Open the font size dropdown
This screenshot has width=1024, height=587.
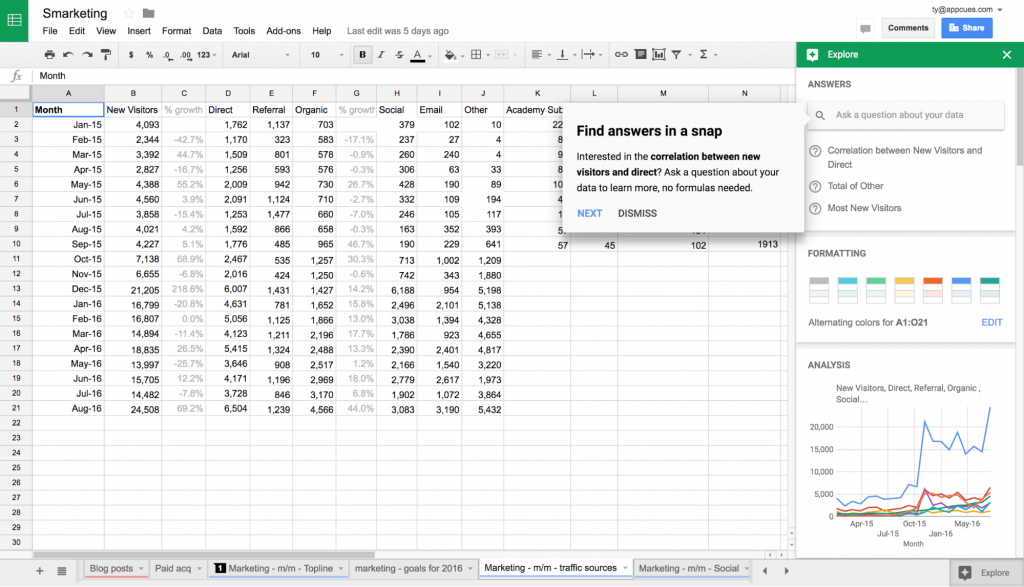coord(330,55)
